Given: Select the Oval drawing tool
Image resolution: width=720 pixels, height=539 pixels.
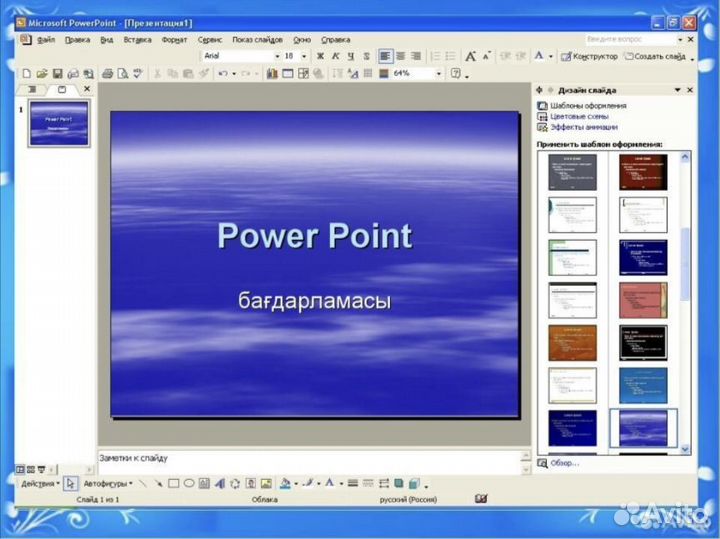Looking at the screenshot, I should coord(189,483).
